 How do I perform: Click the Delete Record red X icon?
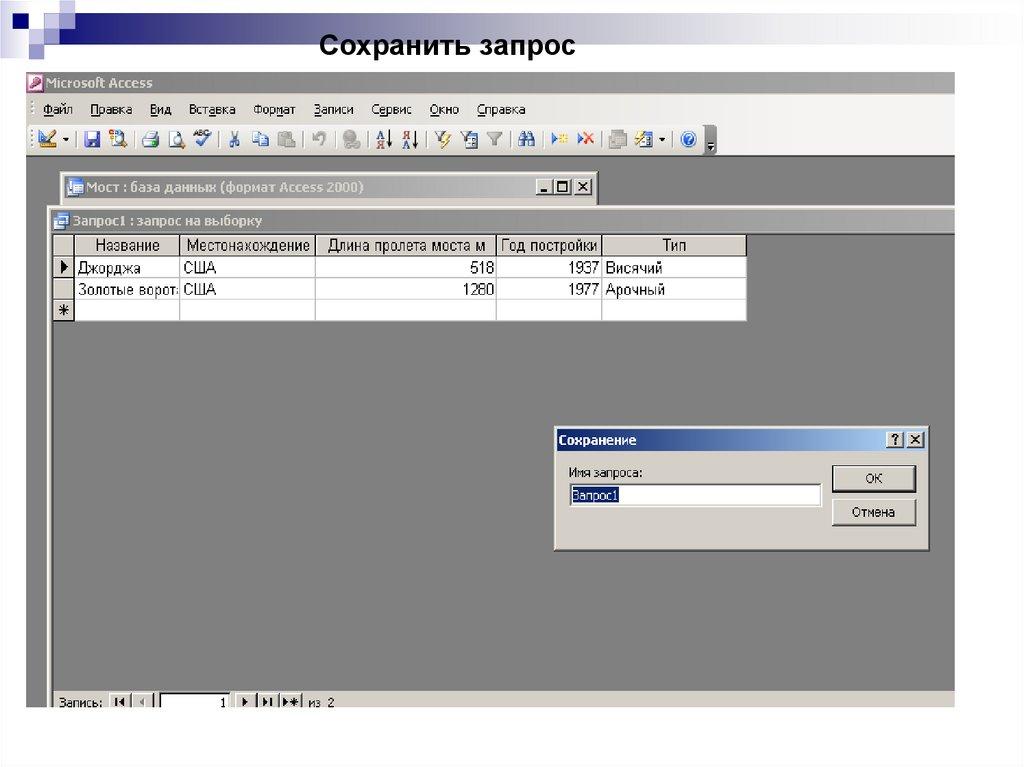pyautogui.click(x=586, y=140)
